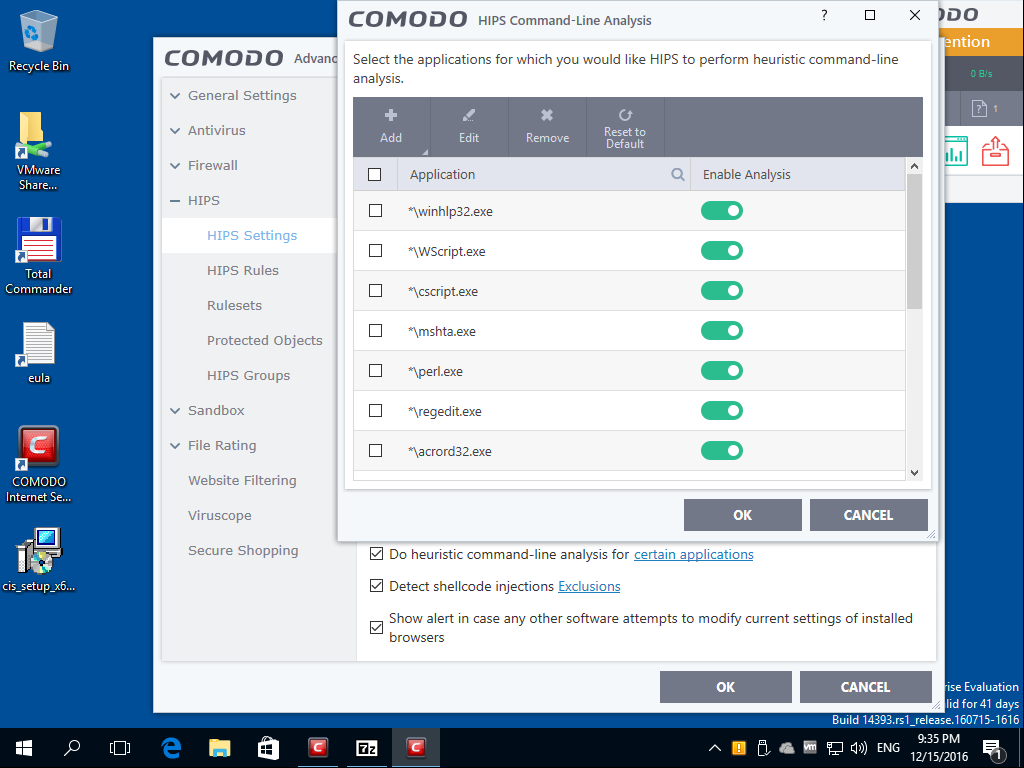Launch Microsoft Edge from taskbar
The width and height of the screenshot is (1024, 768).
point(171,748)
